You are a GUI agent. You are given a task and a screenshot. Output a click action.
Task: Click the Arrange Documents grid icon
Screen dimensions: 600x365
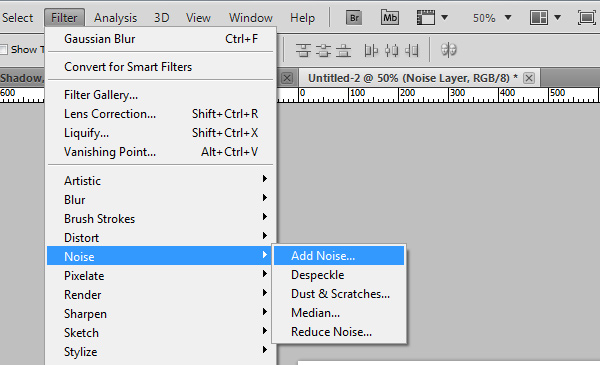coord(539,18)
